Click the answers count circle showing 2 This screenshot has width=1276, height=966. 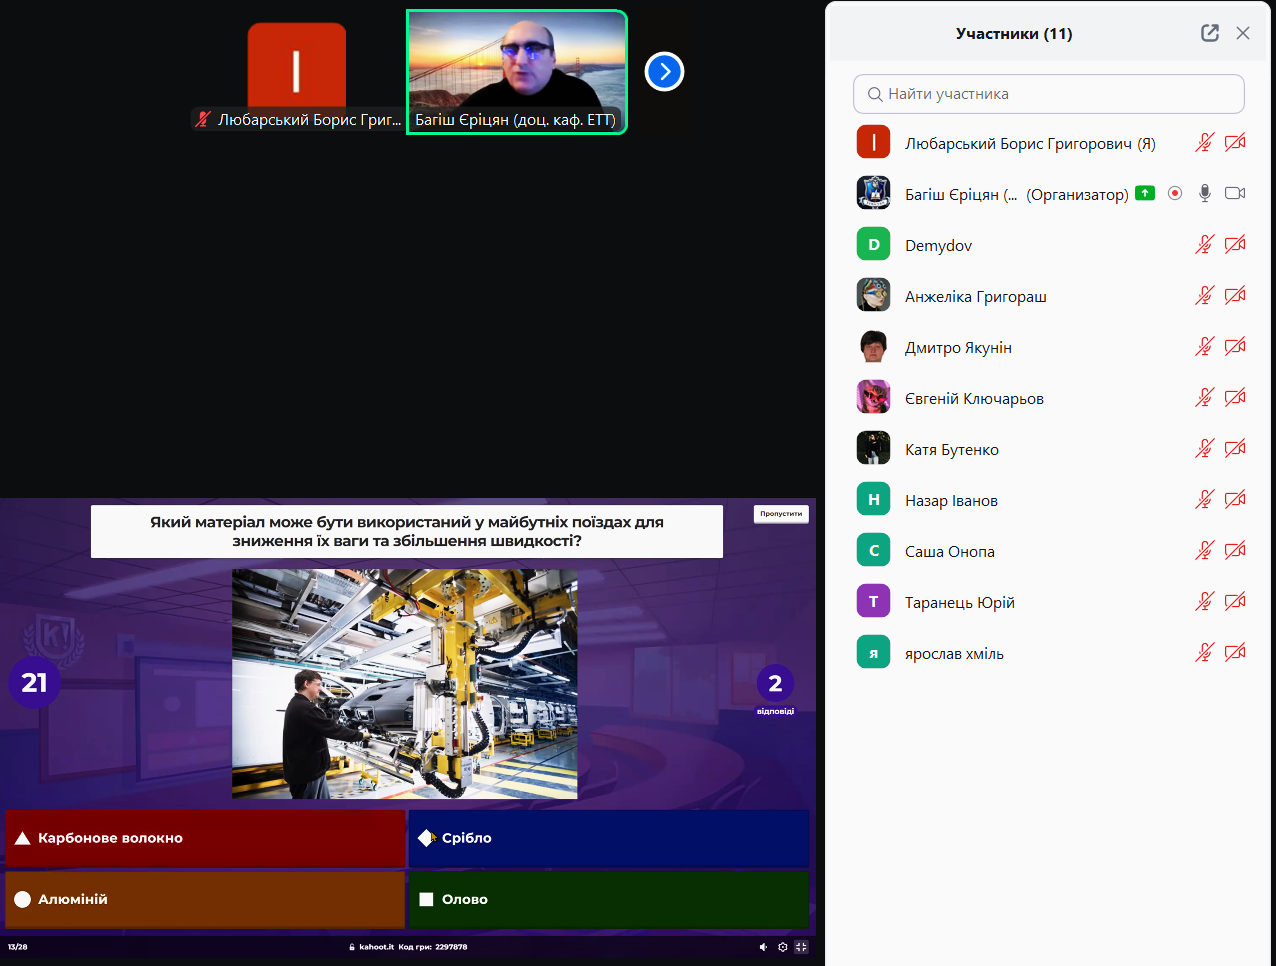click(x=775, y=684)
